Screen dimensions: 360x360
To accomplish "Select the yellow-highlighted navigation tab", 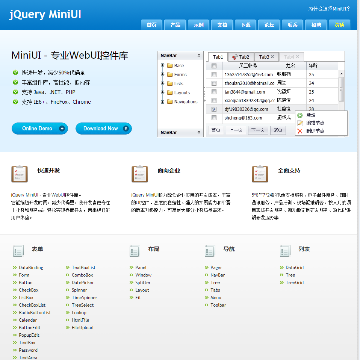I will tap(339, 25).
